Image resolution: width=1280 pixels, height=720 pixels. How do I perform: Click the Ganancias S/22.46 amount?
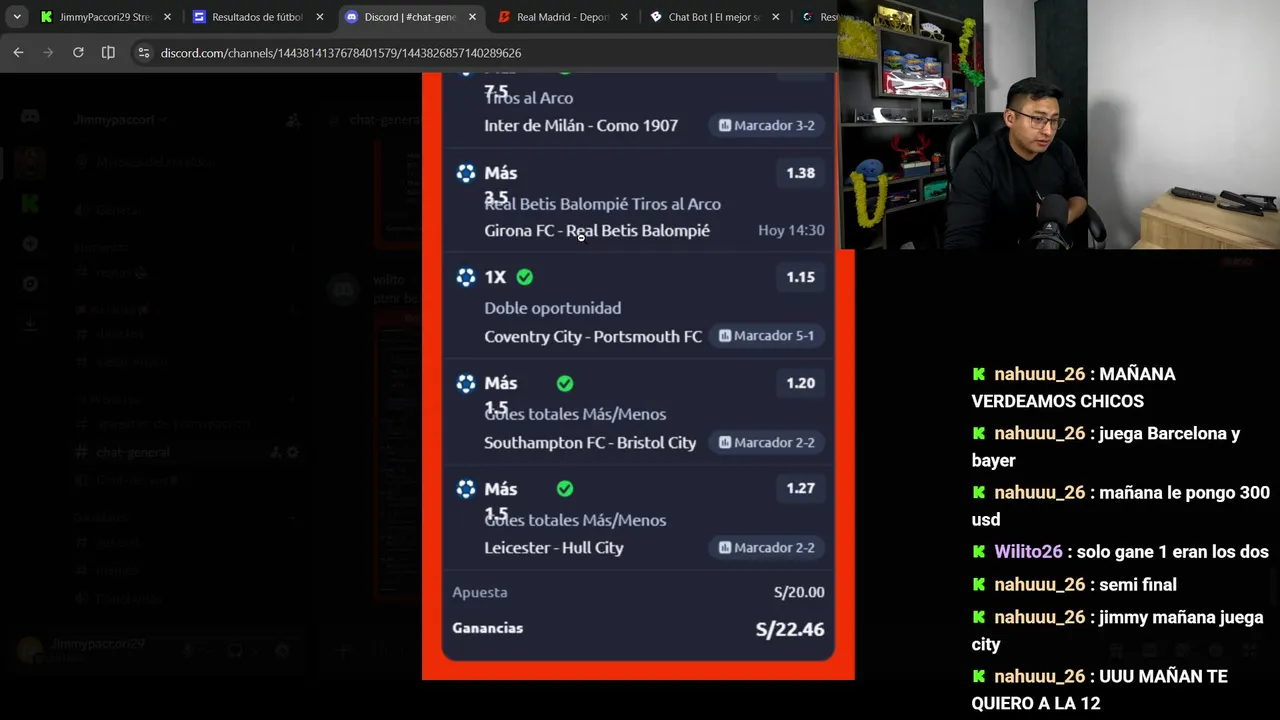[x=790, y=629]
